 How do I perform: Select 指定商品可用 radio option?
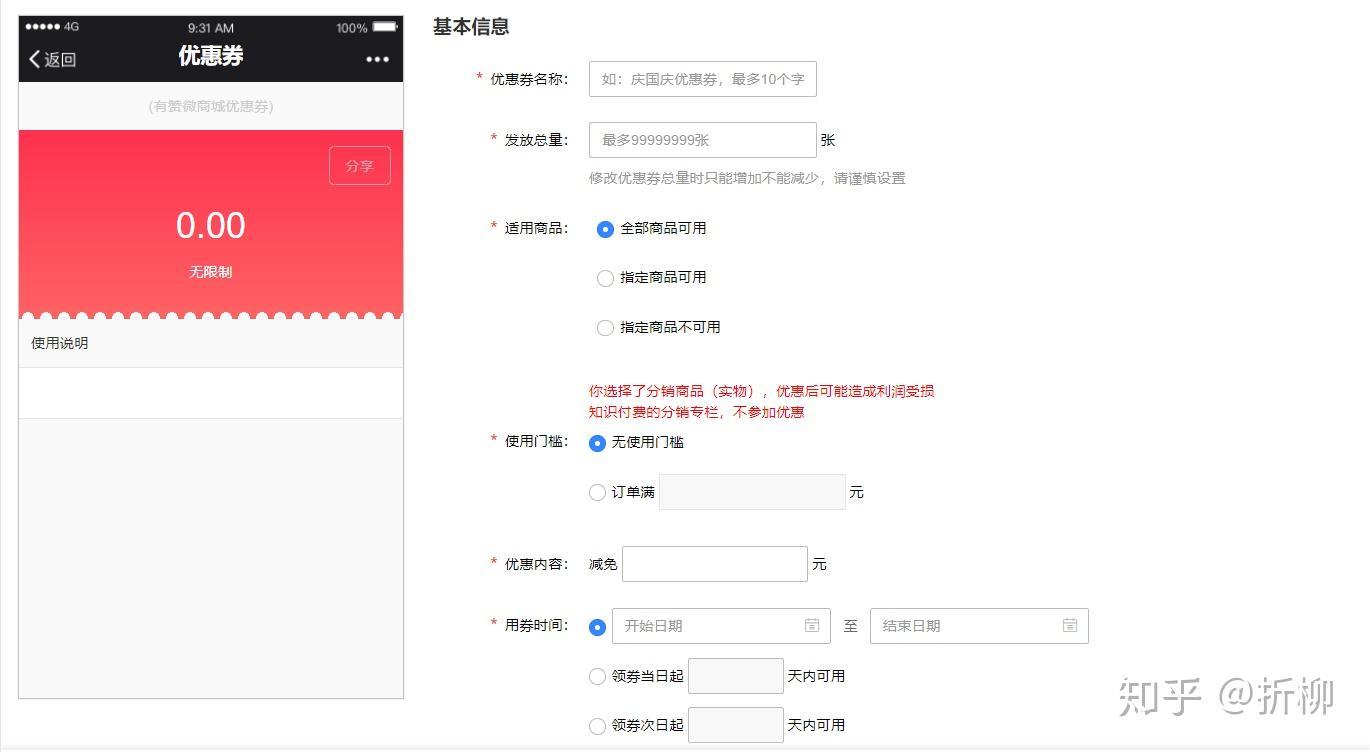(x=605, y=278)
